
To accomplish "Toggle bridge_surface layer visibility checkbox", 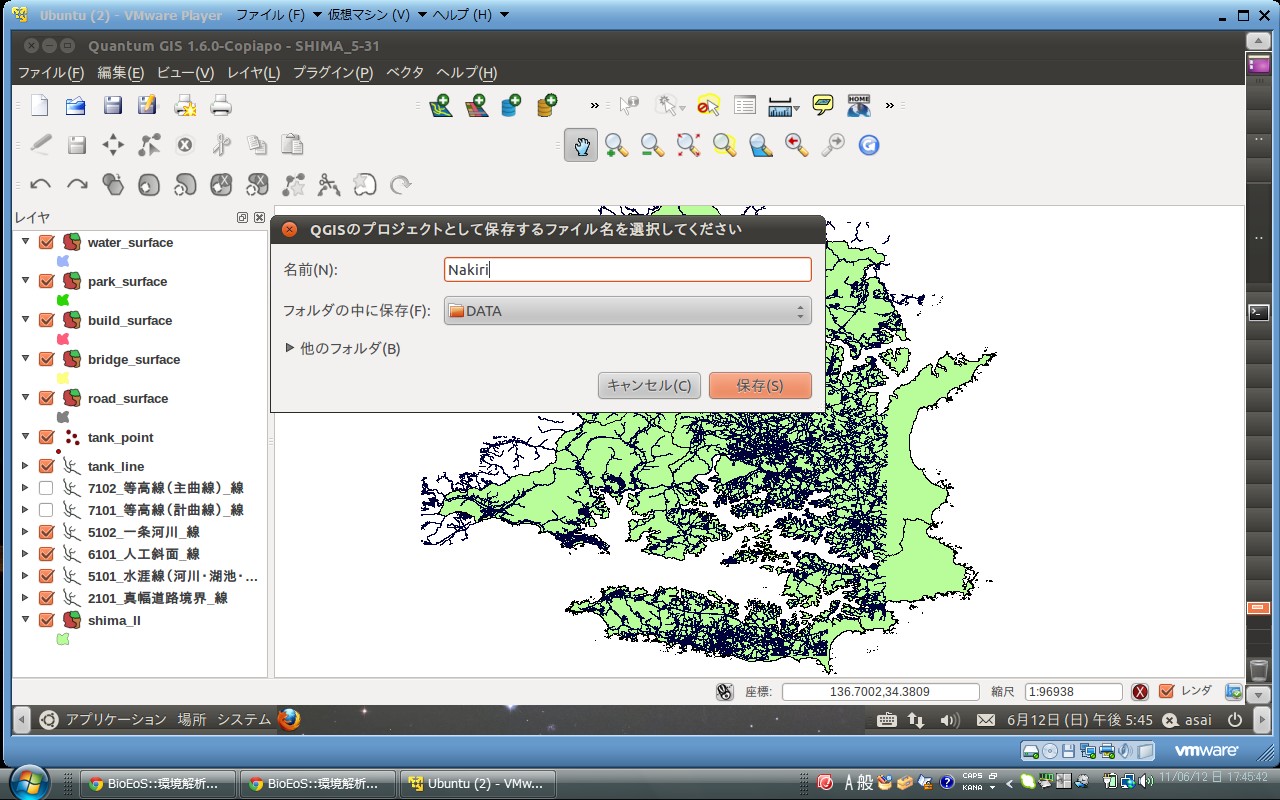I will (x=46, y=359).
